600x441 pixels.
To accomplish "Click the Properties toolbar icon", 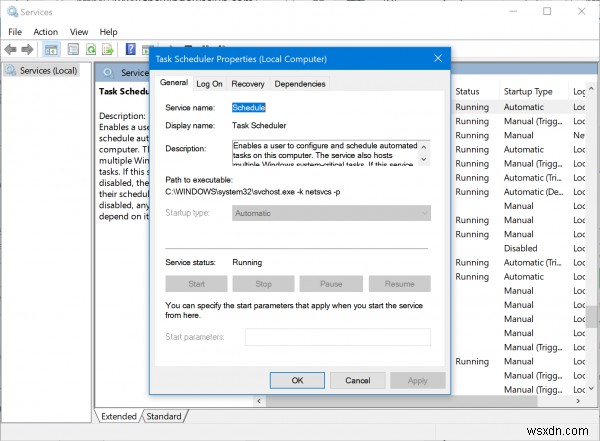I will tap(73, 49).
